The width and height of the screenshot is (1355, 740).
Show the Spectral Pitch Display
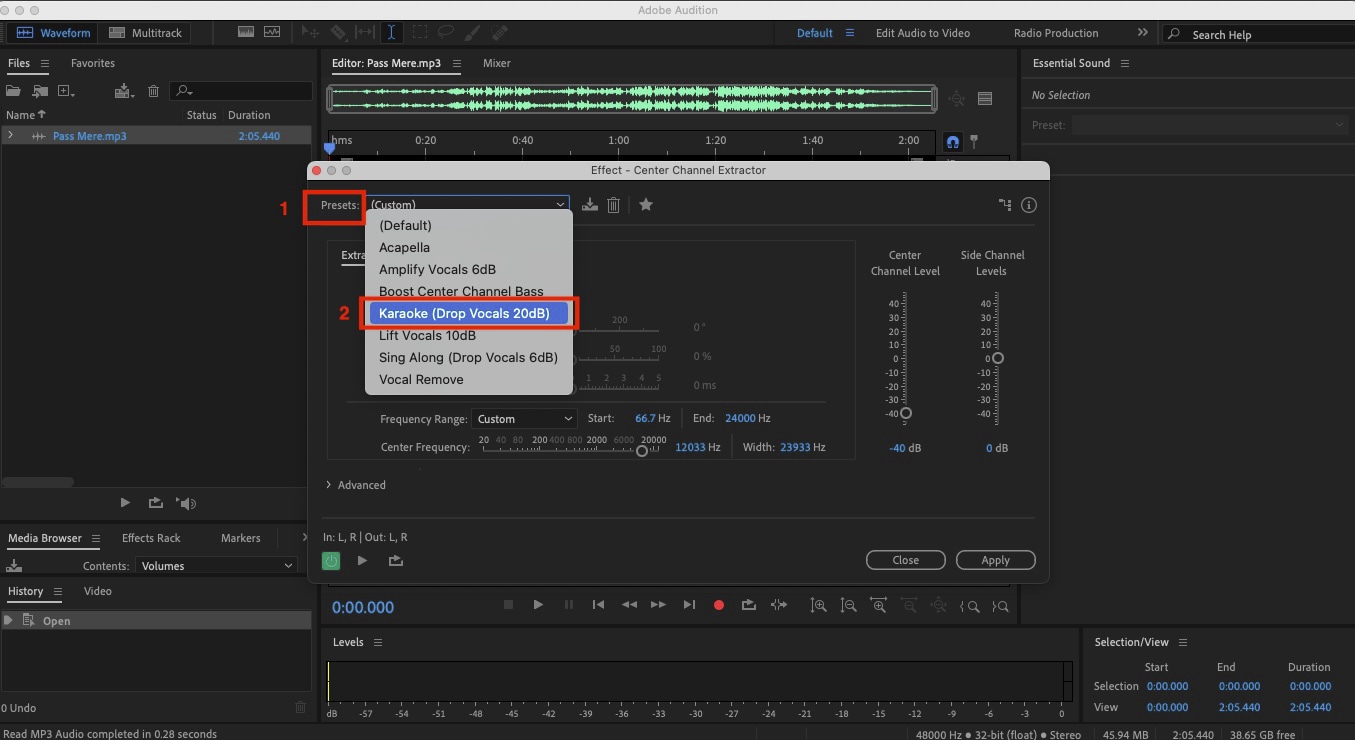(272, 32)
